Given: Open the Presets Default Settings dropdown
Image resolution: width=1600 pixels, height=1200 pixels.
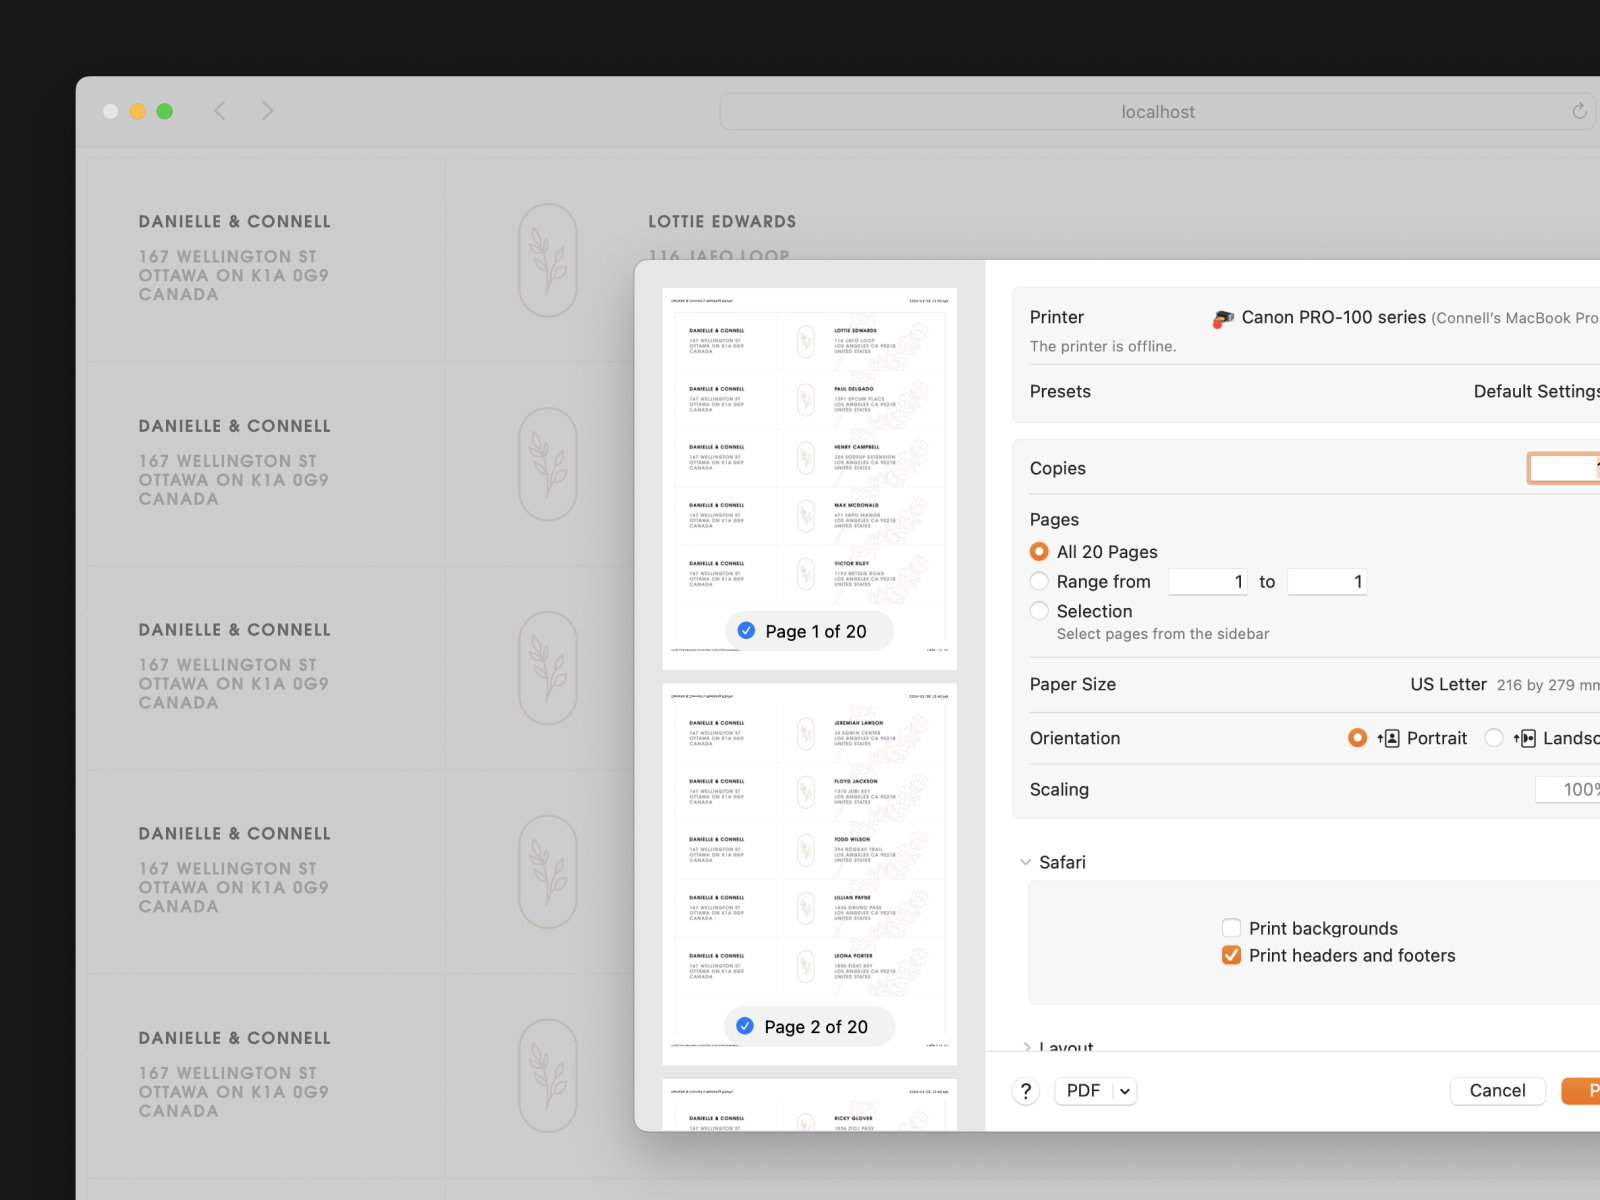Looking at the screenshot, I should [1535, 391].
